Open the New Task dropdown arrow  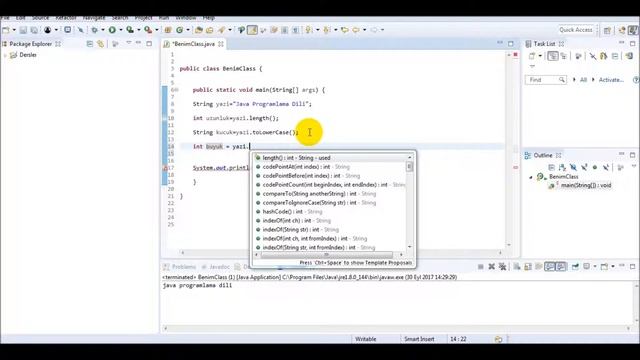tap(540, 56)
